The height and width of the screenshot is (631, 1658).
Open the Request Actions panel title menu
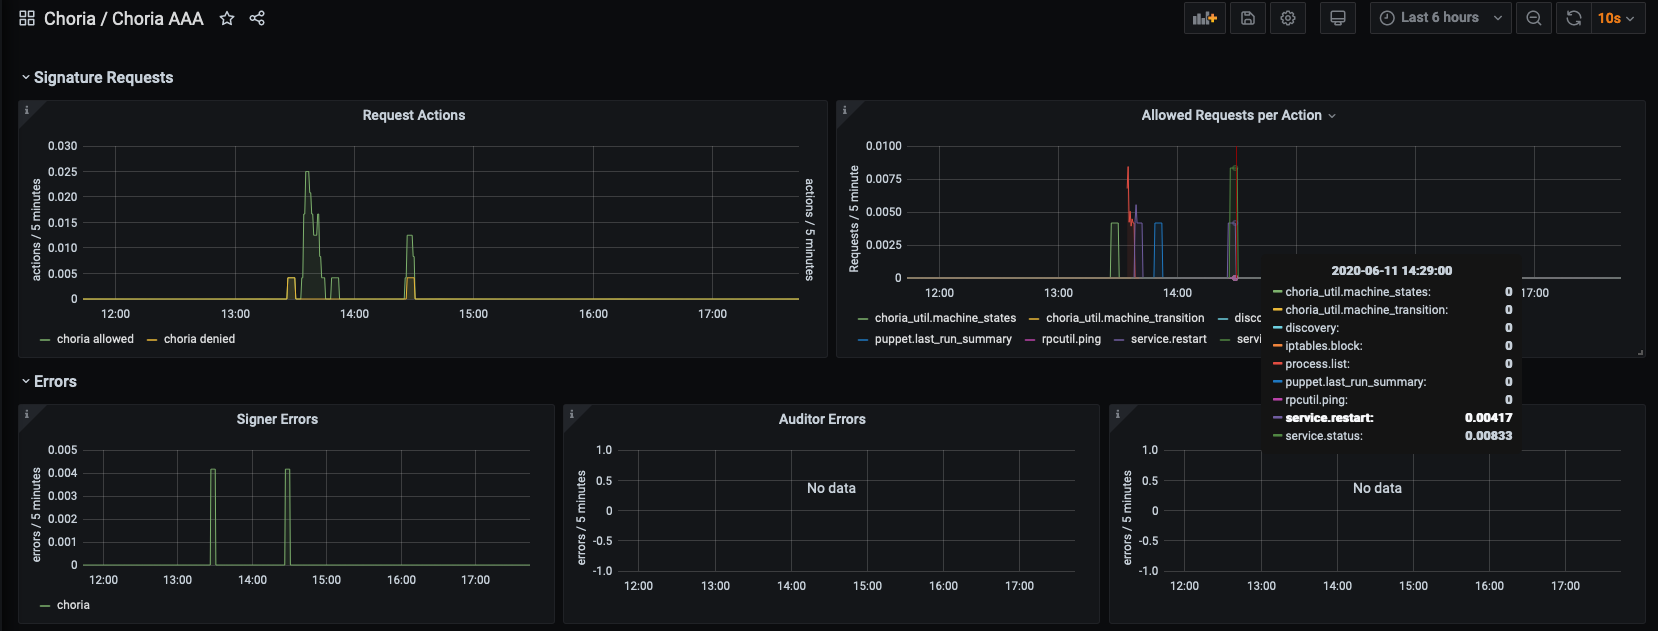coord(414,115)
